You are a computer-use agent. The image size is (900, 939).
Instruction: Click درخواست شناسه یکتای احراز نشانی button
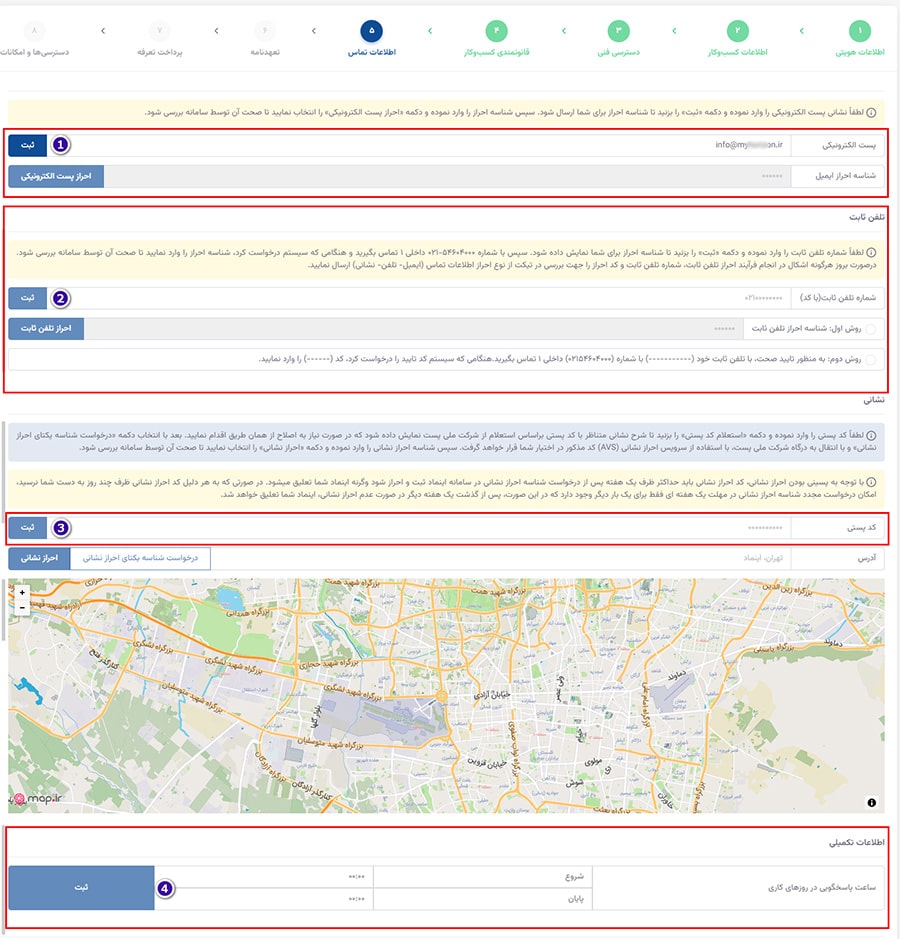[140, 558]
